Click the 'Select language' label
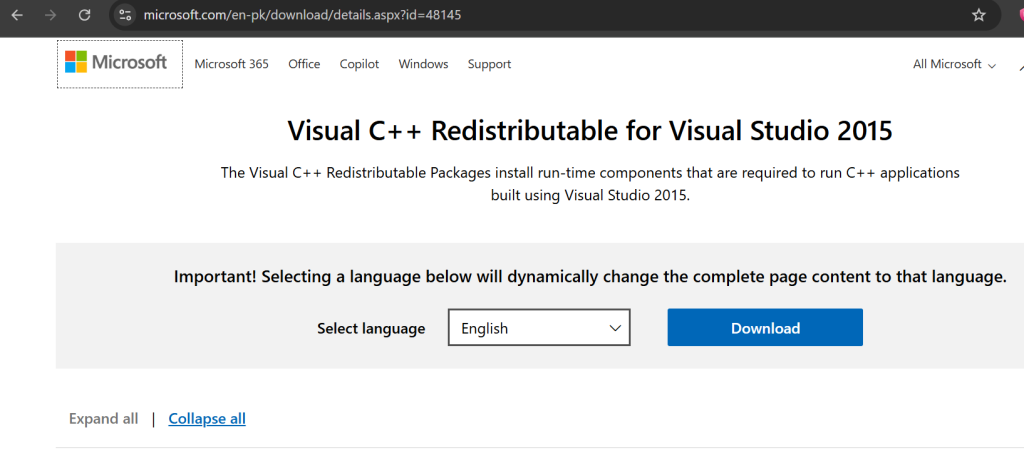The image size is (1024, 470). coord(371,328)
